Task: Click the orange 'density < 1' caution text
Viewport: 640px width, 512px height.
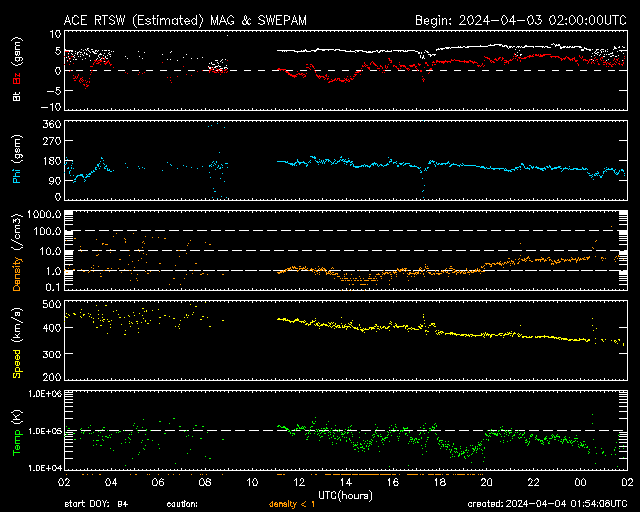Action: (x=292, y=504)
